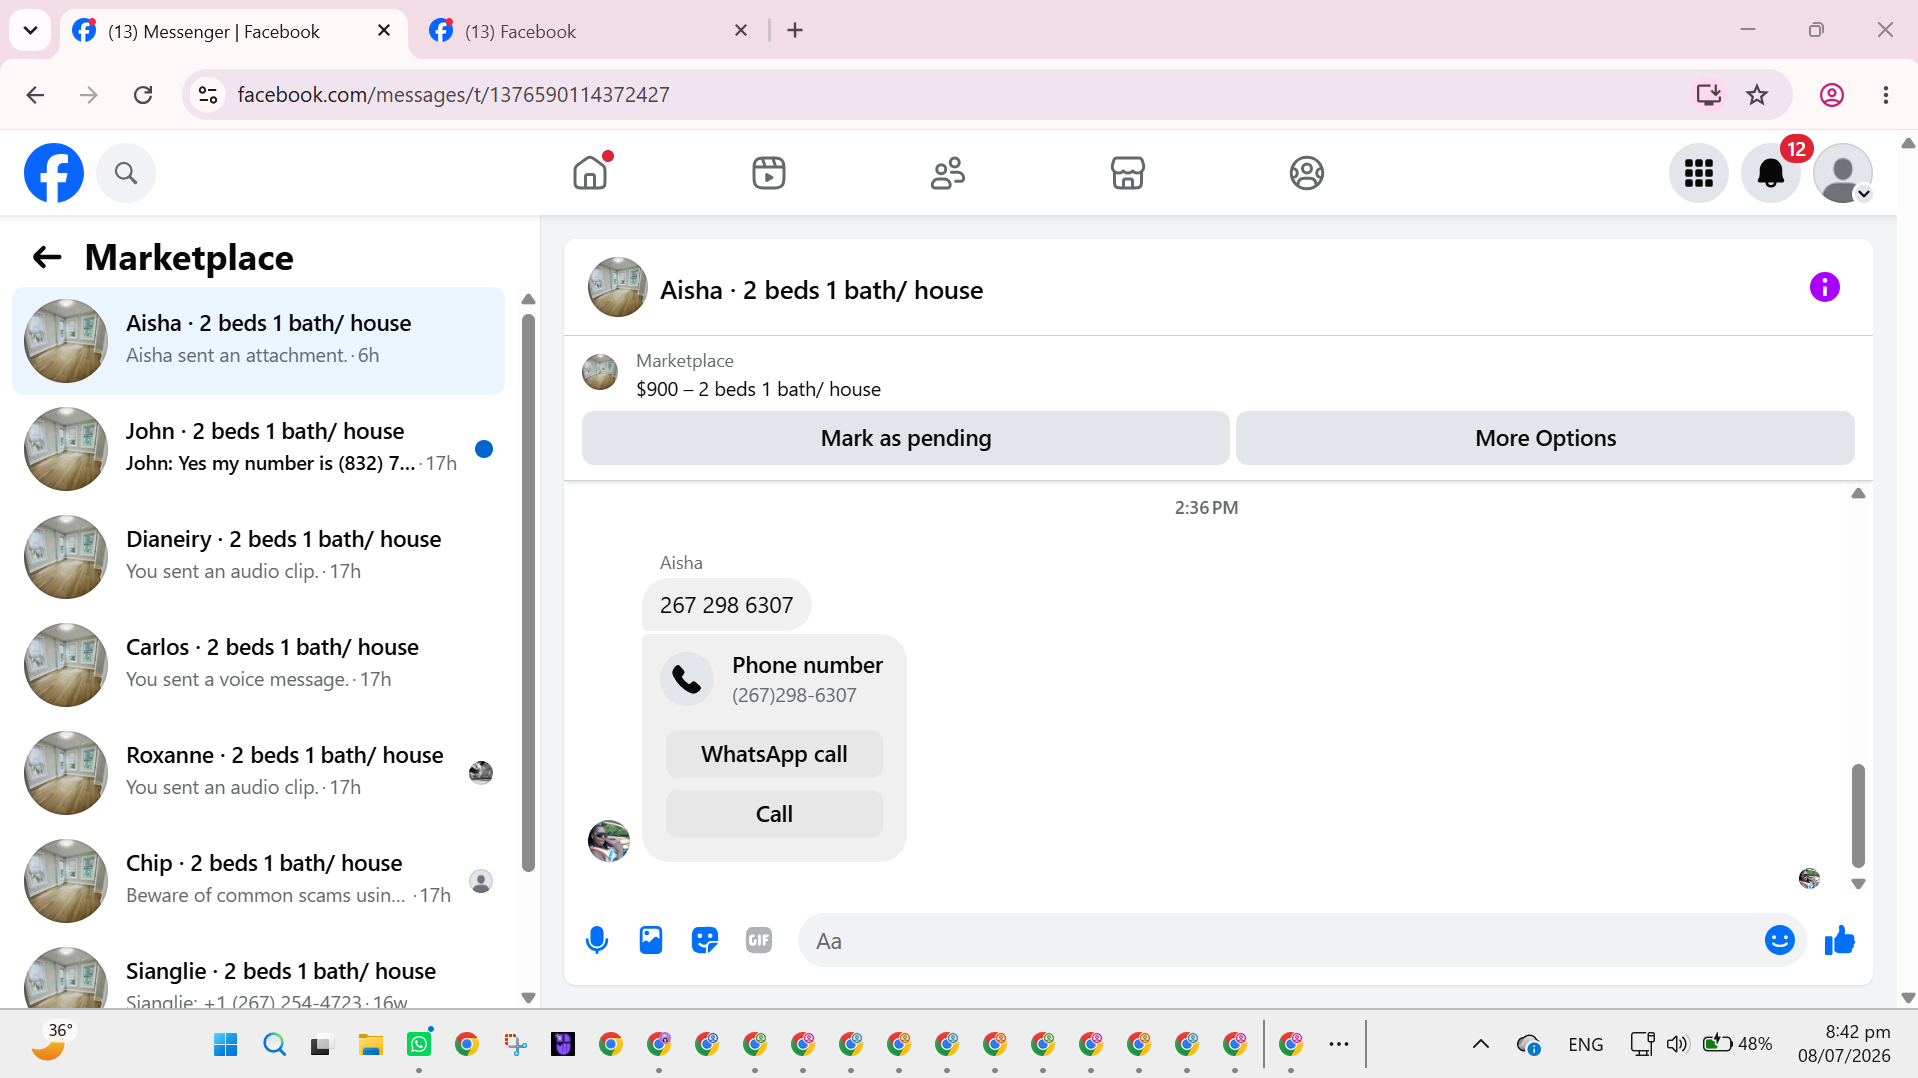Switch to the (13) Facebook browser tab
Screen dimensions: 1918x1078
[x=590, y=31]
